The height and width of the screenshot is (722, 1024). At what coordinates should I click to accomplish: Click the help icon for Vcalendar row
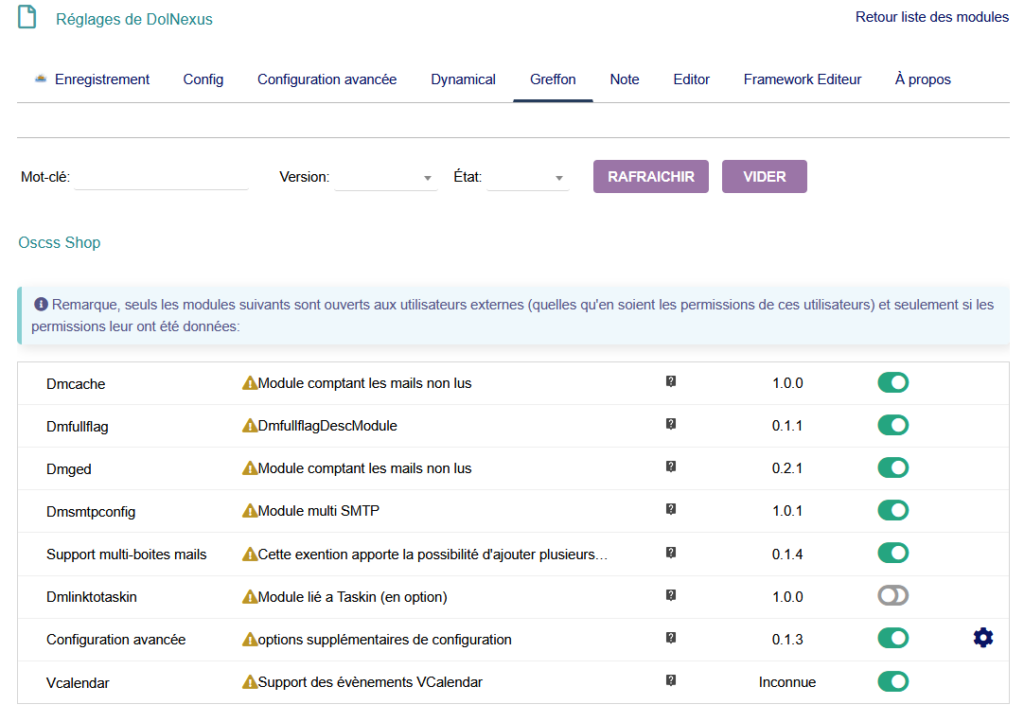pyautogui.click(x=671, y=681)
